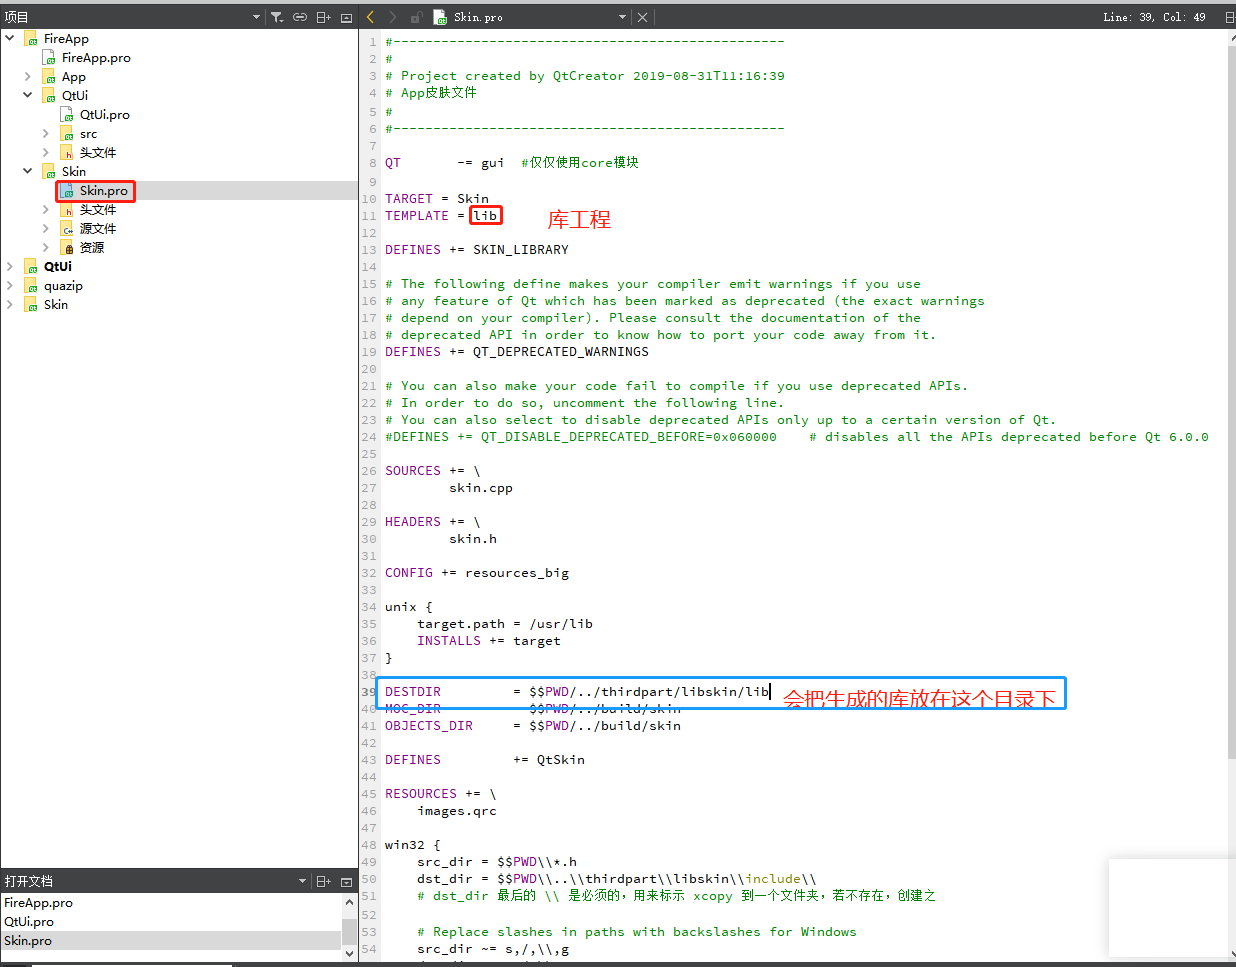Switch to Skin.pro in open documents
This screenshot has height=967, width=1236.
tap(171, 940)
